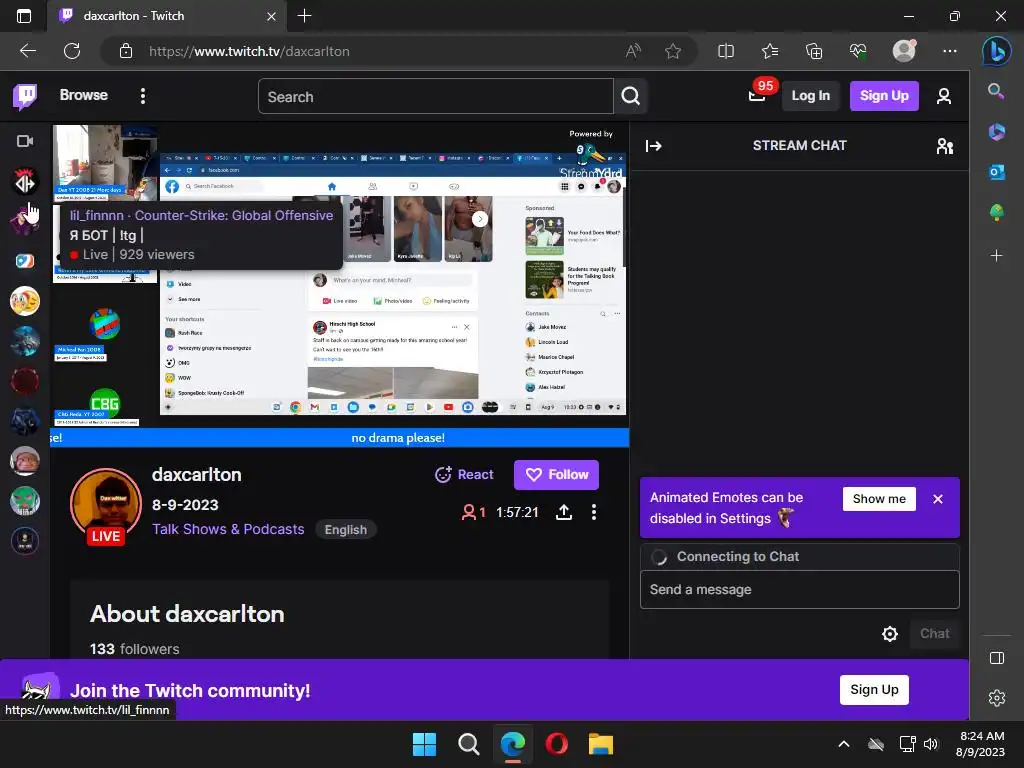This screenshot has width=1024, height=768.
Task: Open Windows Start menu
Action: click(424, 744)
